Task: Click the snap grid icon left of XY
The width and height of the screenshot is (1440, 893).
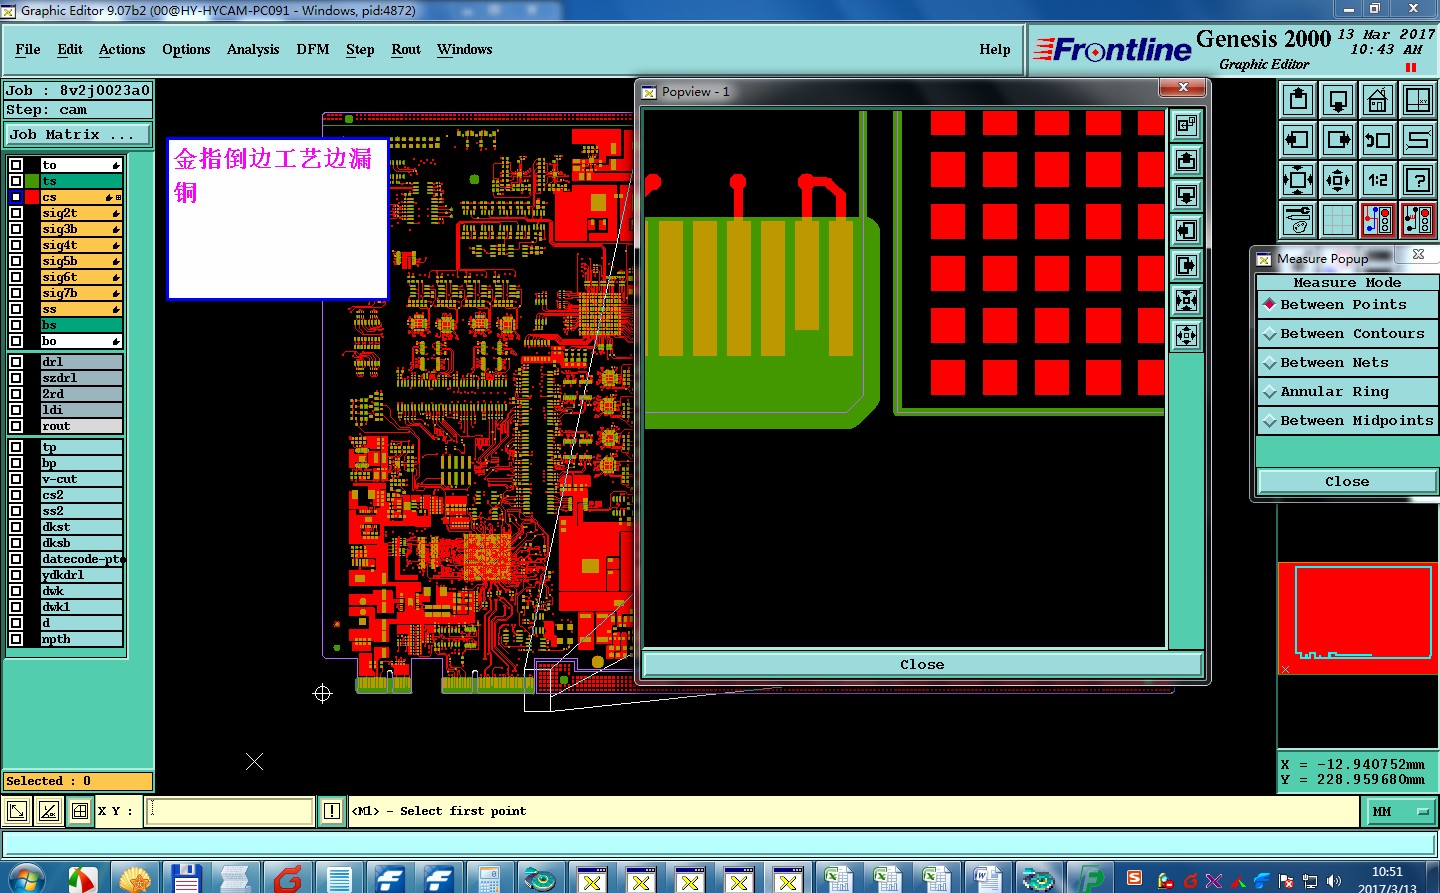Action: coord(80,811)
